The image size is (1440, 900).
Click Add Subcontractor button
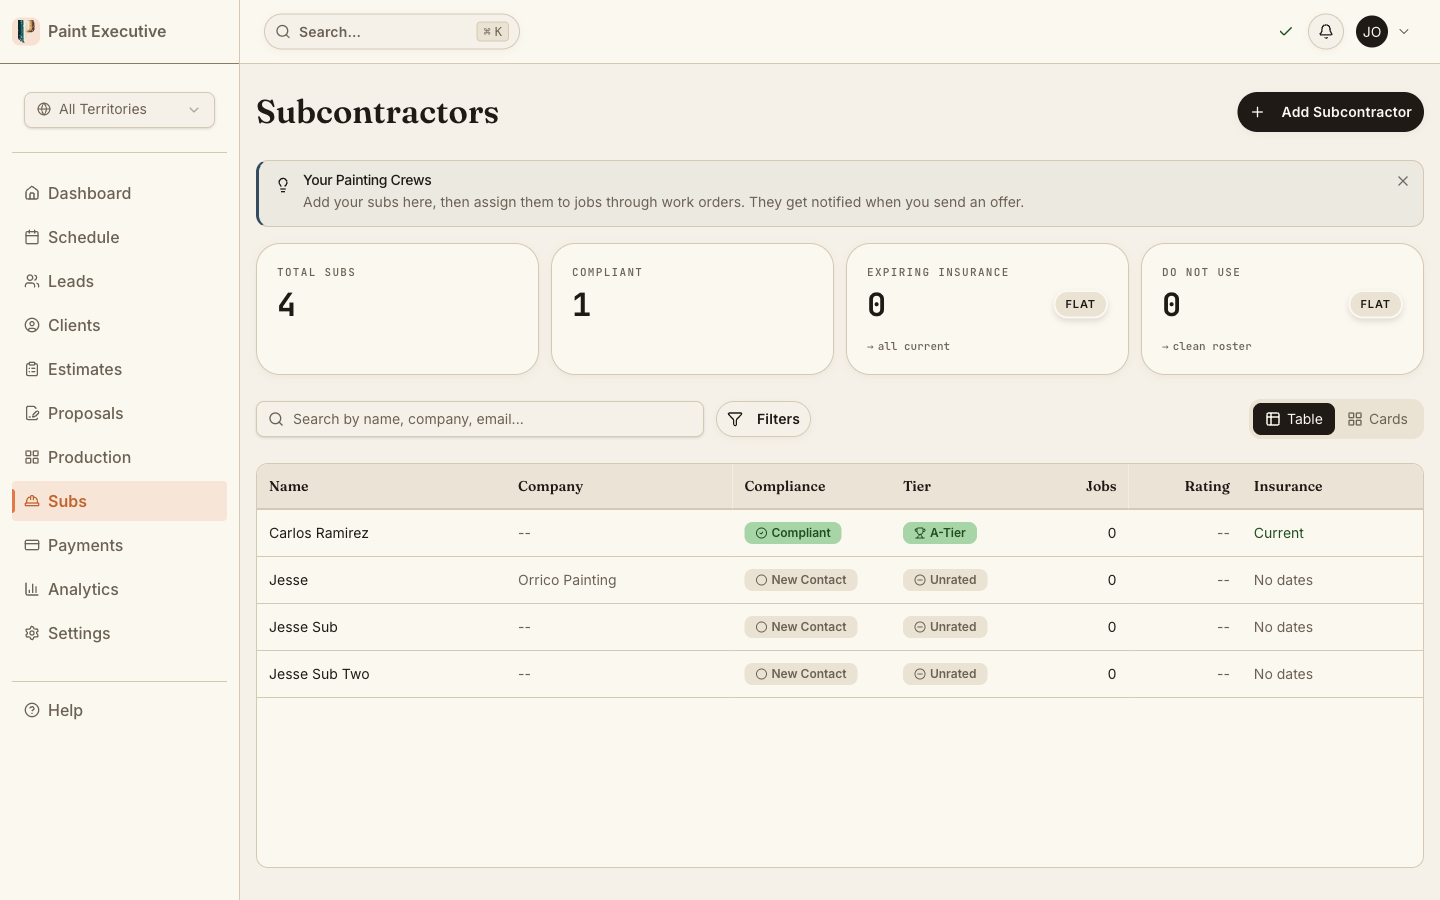point(1330,112)
